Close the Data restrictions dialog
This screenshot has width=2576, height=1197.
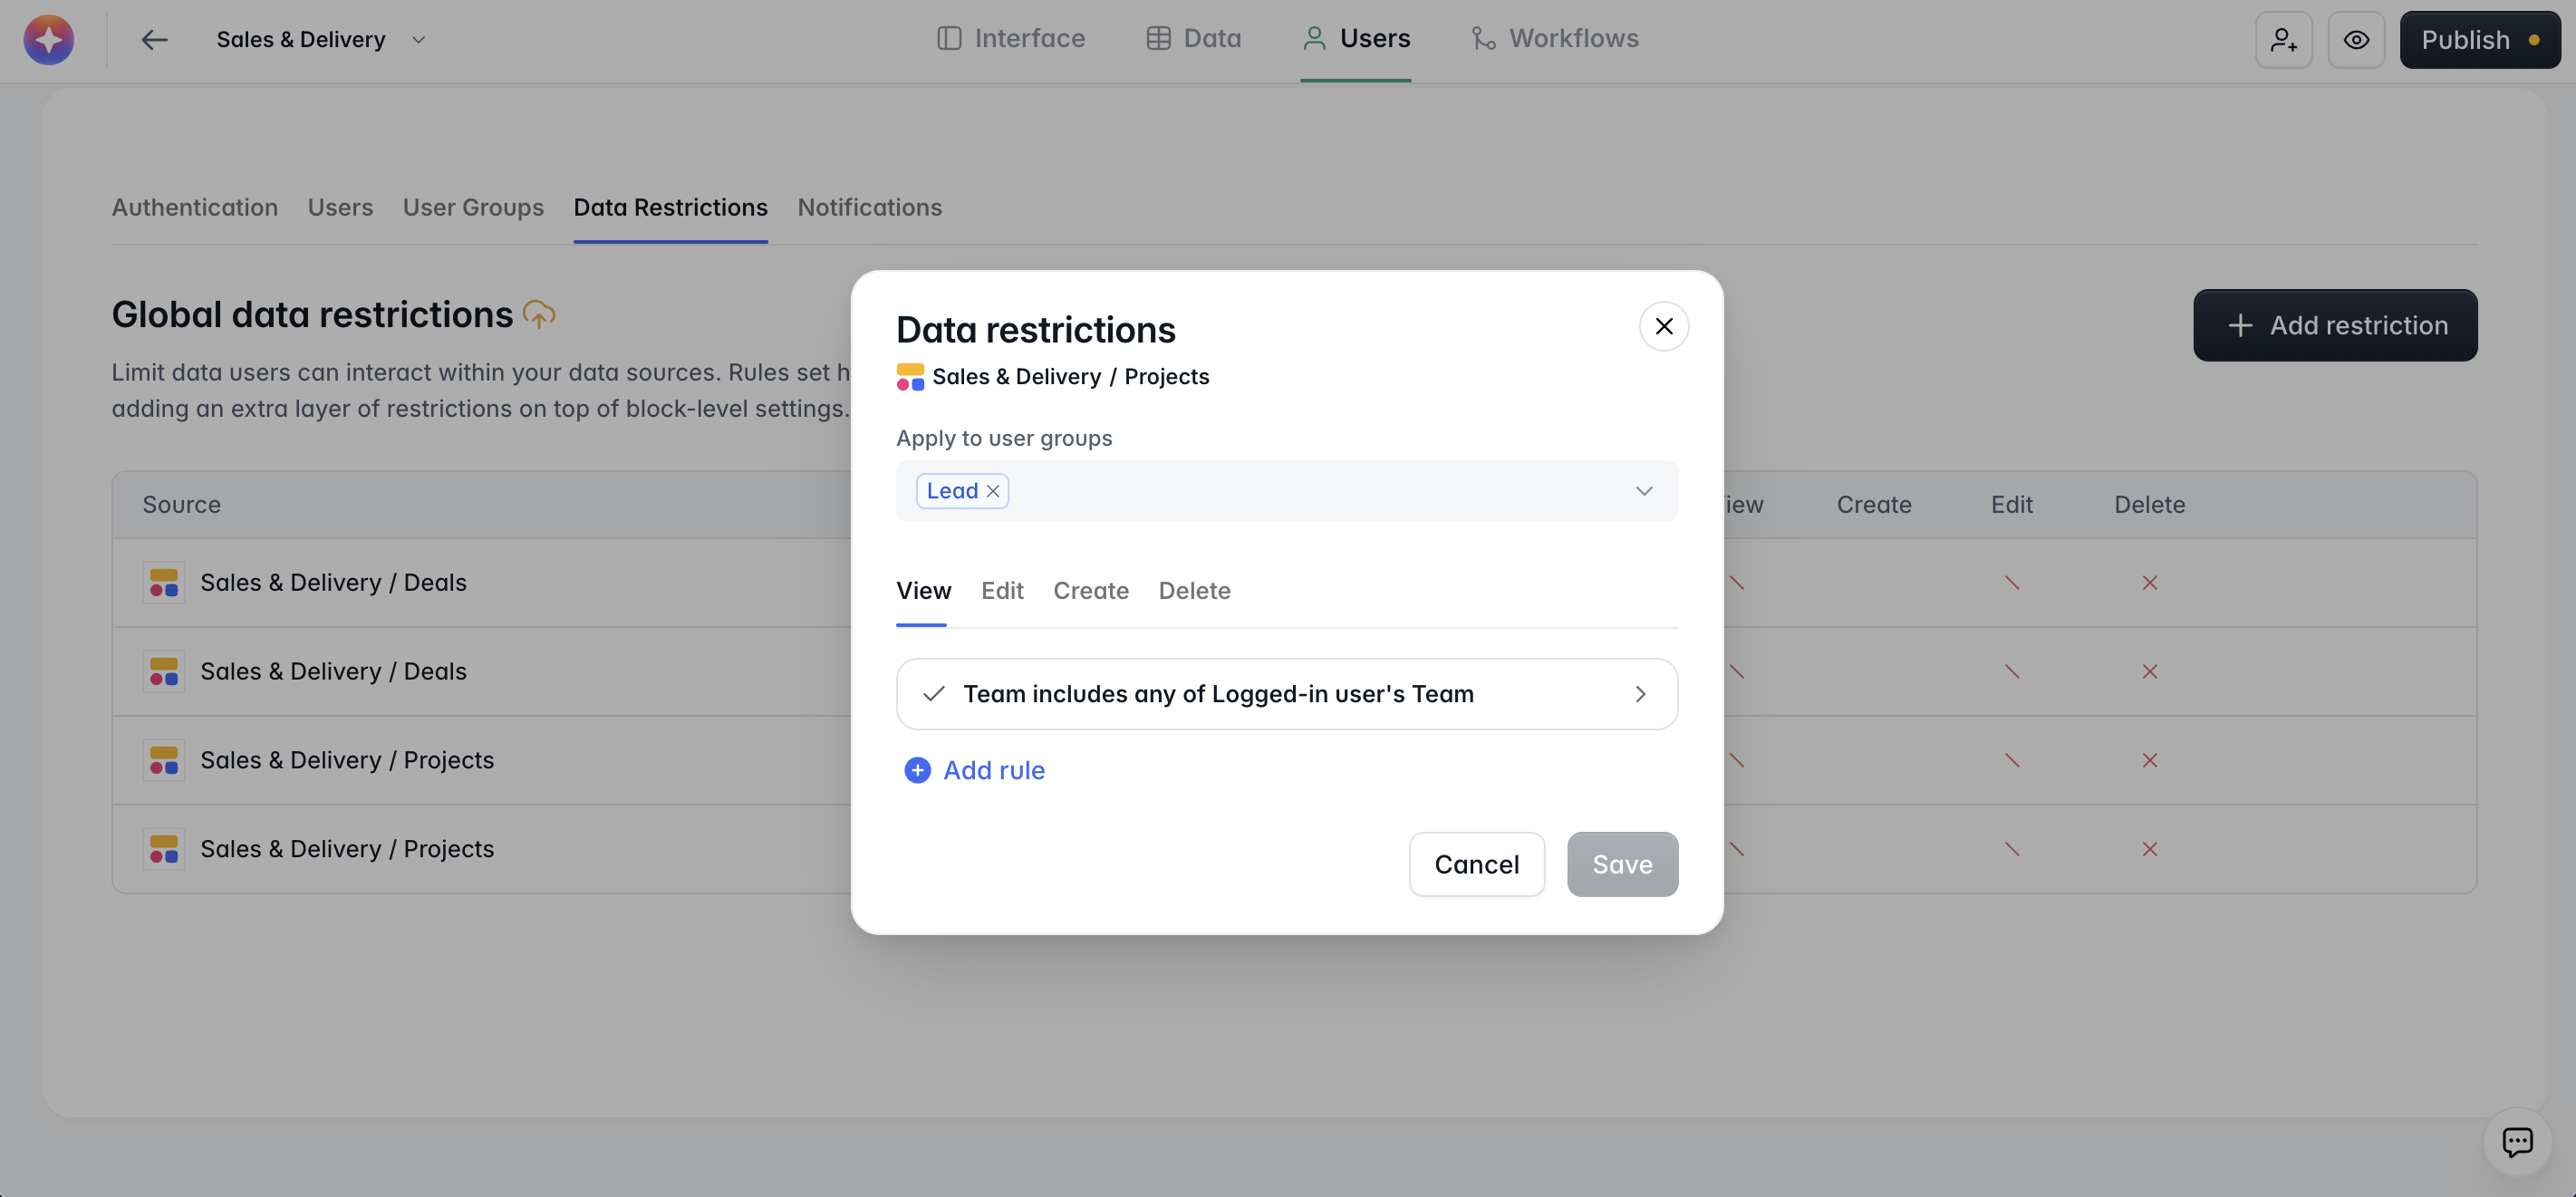[x=1664, y=327]
